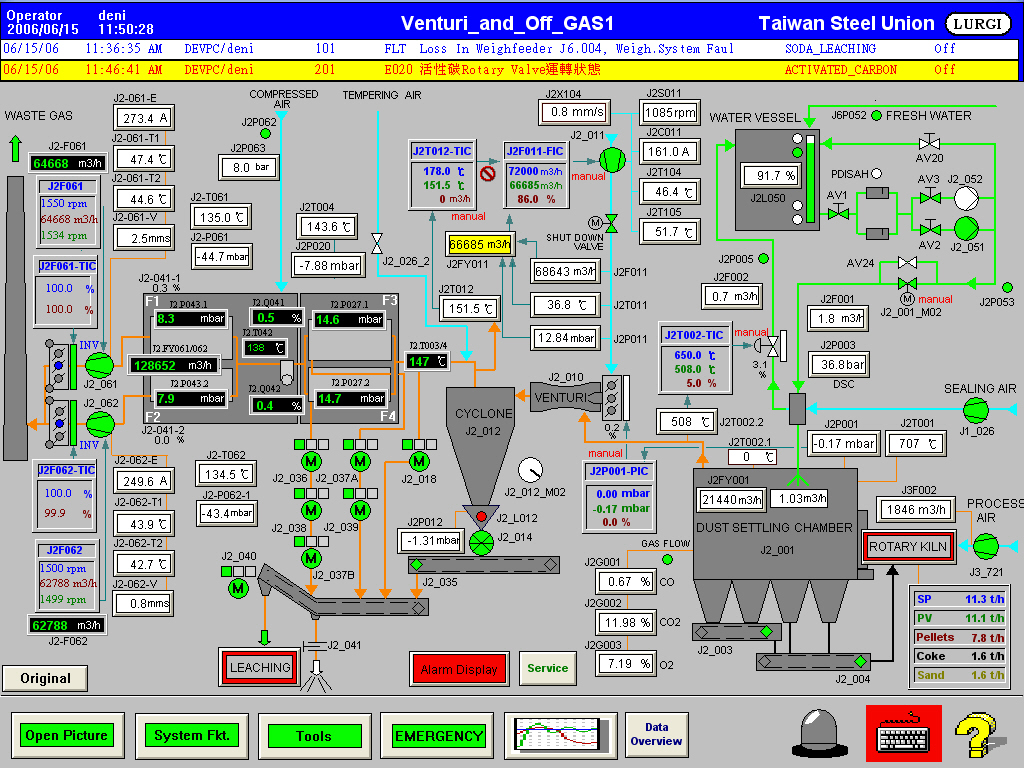
Task: Click the J2_036 motor symbol
Action: [311, 461]
